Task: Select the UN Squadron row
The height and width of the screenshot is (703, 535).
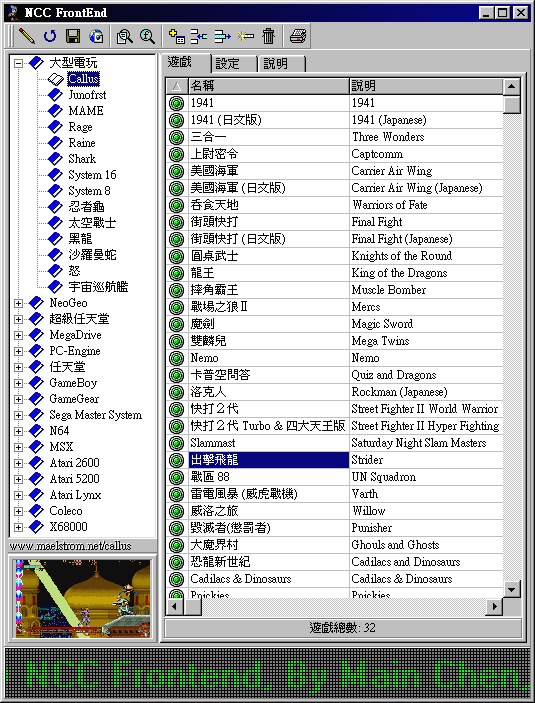Action: tap(335, 477)
